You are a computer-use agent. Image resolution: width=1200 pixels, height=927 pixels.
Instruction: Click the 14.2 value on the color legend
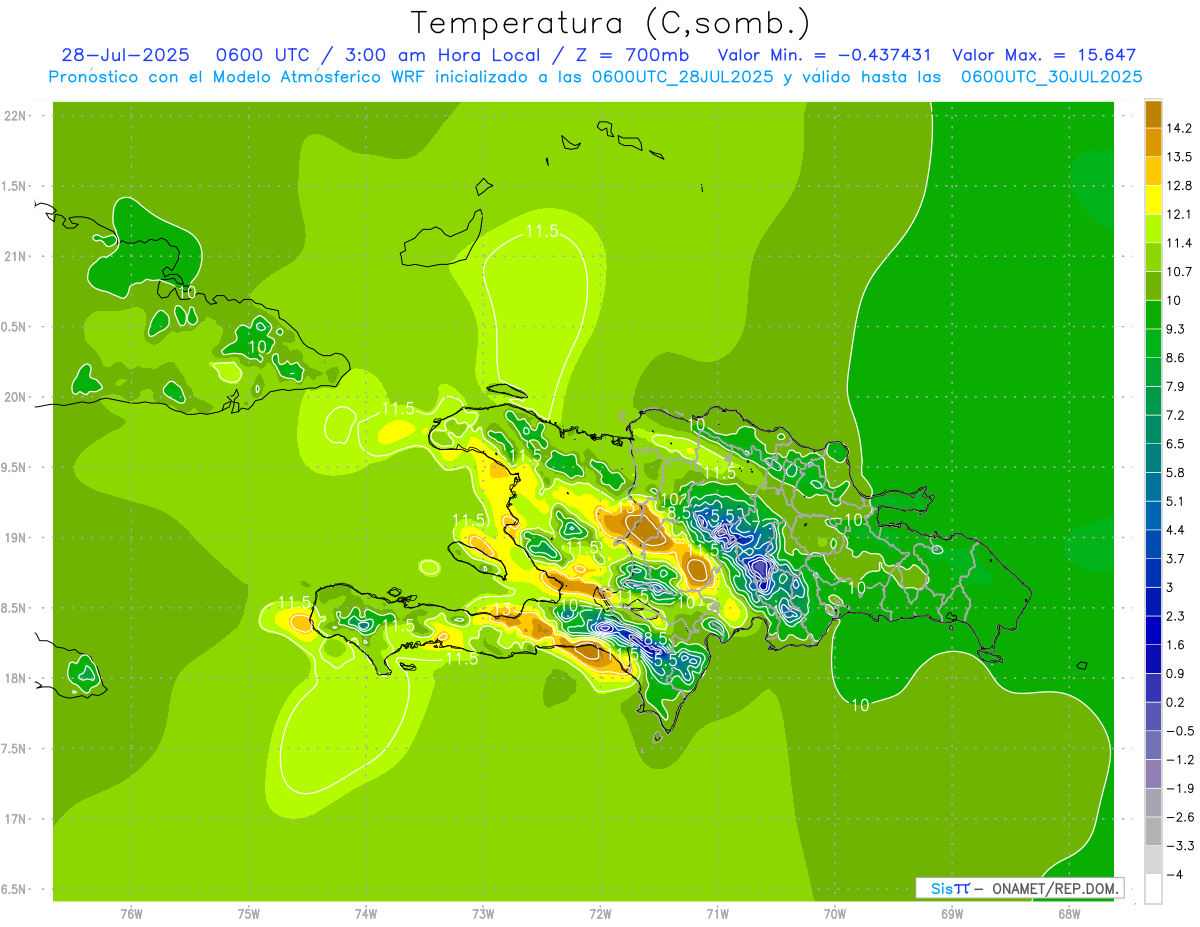(x=1177, y=128)
